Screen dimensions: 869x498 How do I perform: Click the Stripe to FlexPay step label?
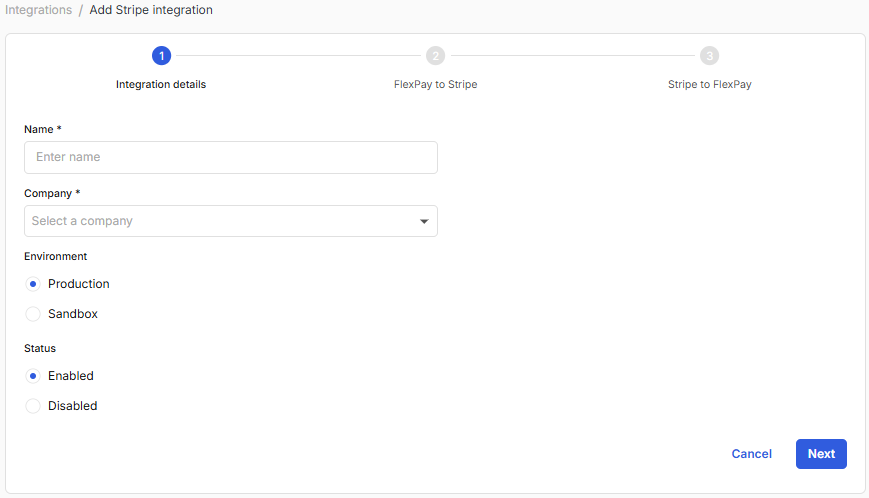(x=709, y=84)
